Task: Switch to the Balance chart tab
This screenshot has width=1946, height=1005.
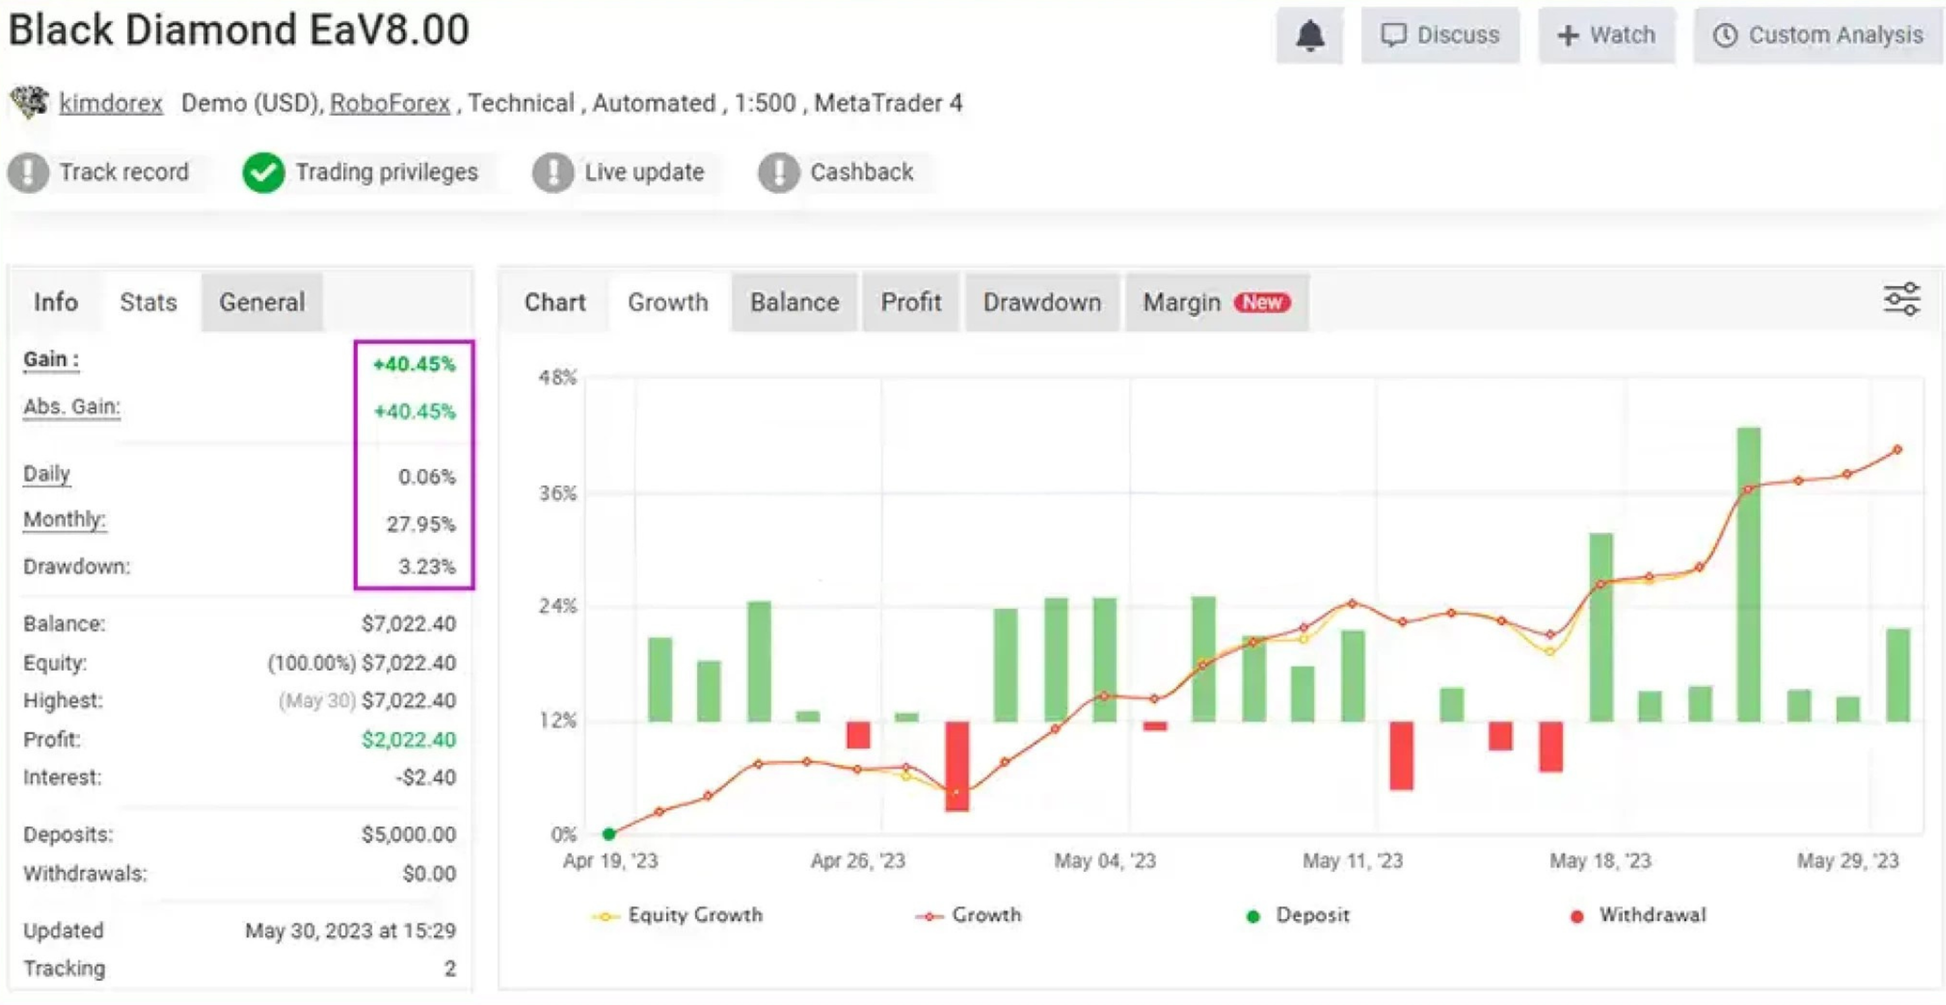Action: (794, 302)
